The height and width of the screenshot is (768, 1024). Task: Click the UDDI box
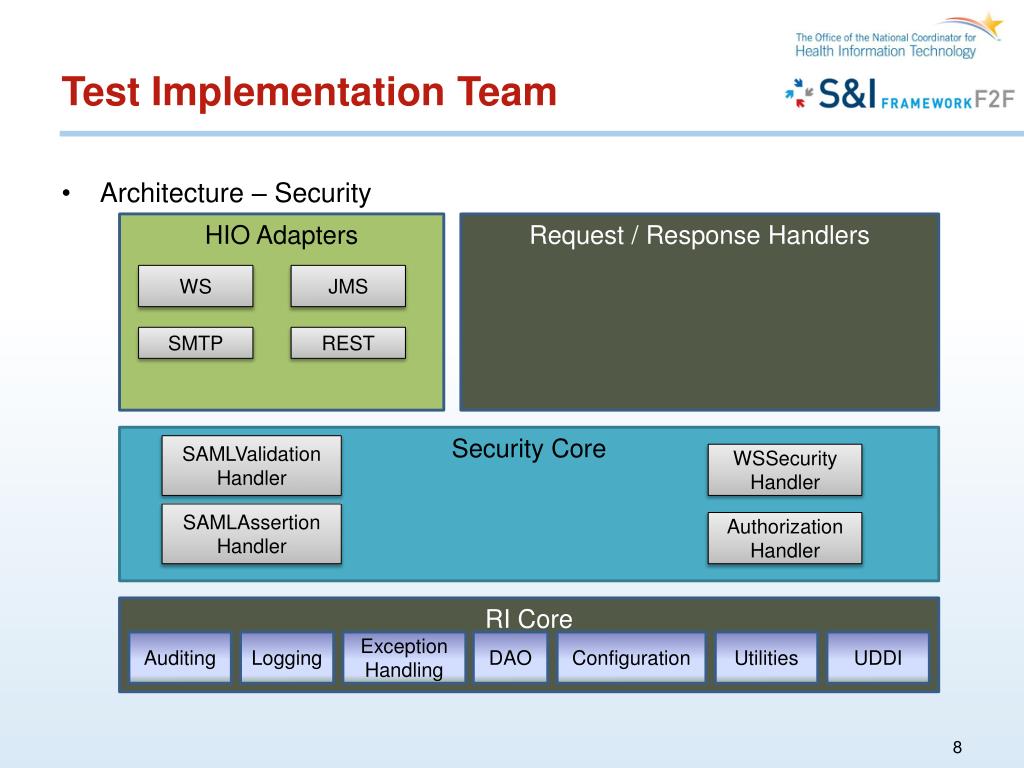[878, 658]
